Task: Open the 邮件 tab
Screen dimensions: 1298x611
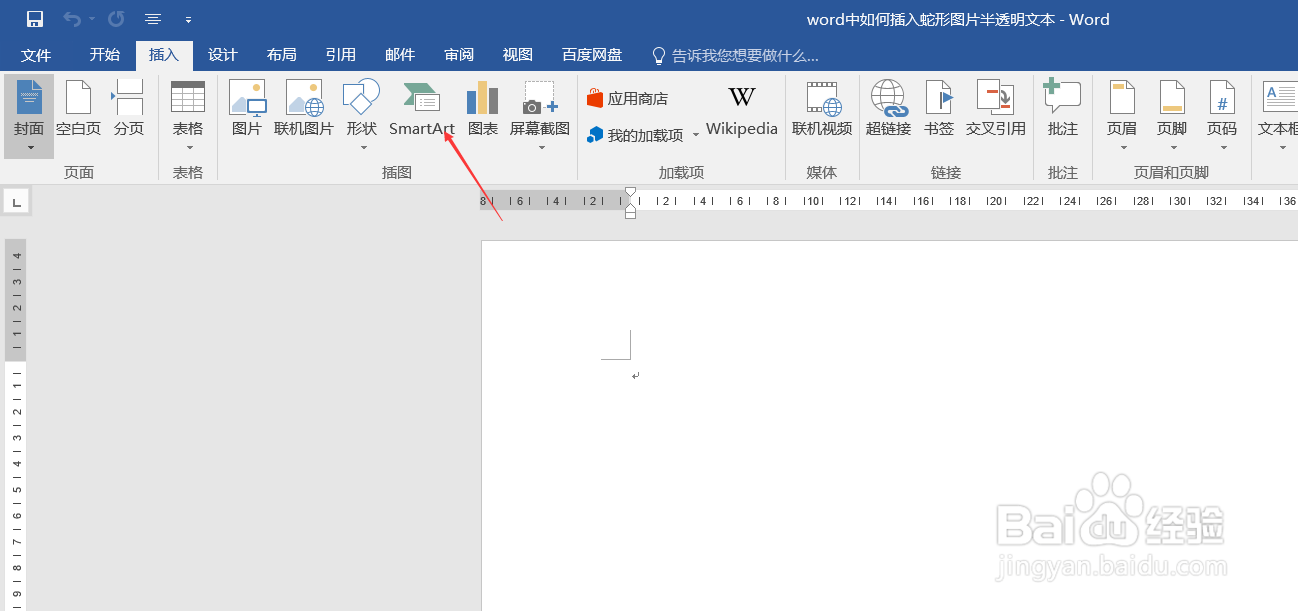Action: click(x=400, y=55)
